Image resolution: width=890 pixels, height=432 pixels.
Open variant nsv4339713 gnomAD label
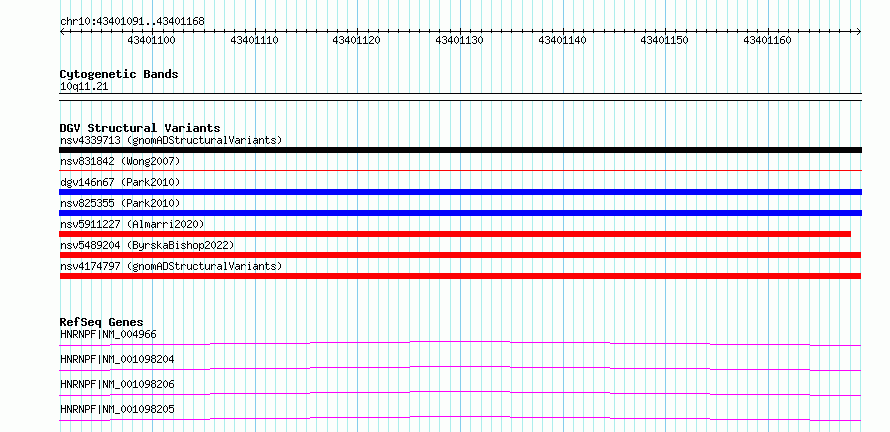[171, 140]
